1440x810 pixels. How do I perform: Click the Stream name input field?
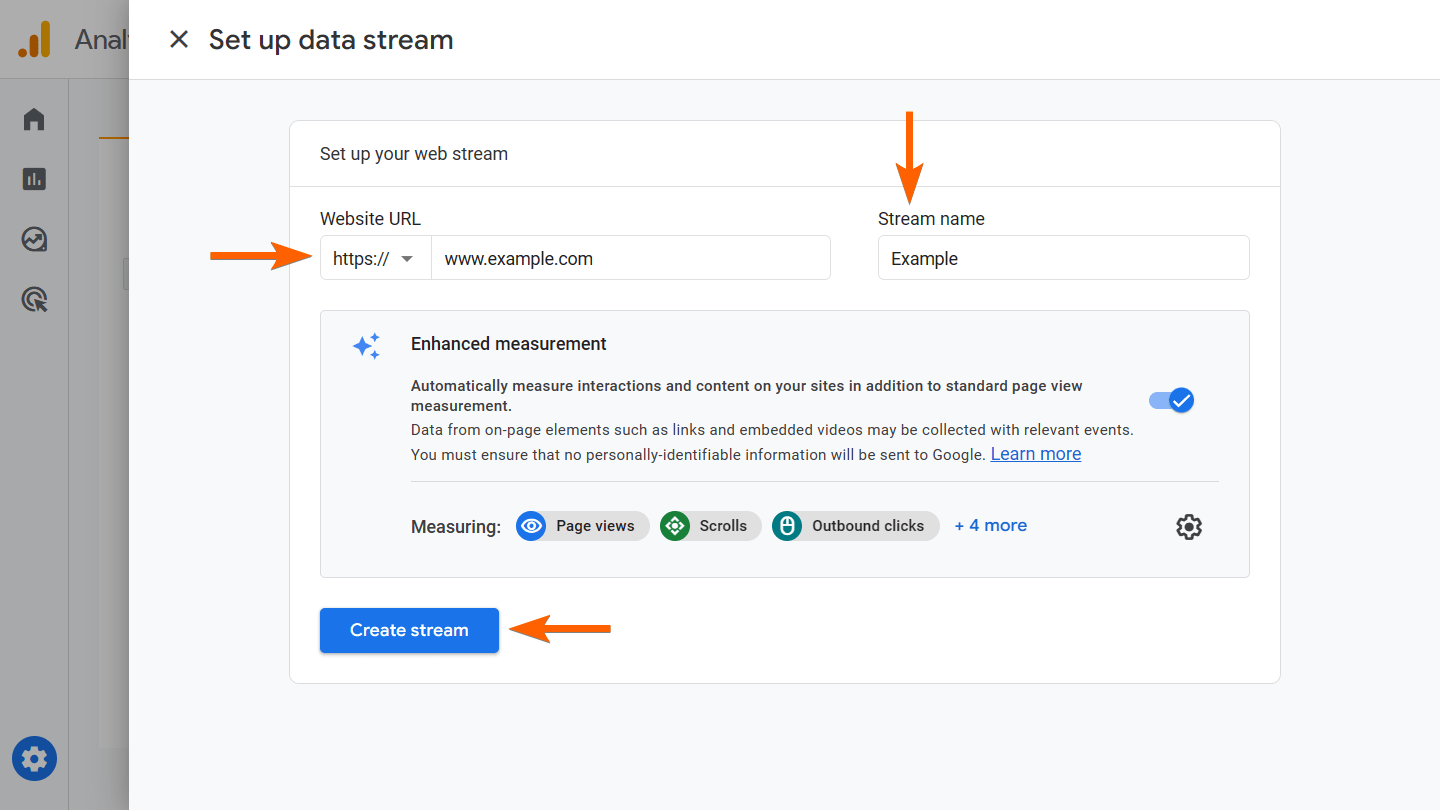[x=1063, y=258]
